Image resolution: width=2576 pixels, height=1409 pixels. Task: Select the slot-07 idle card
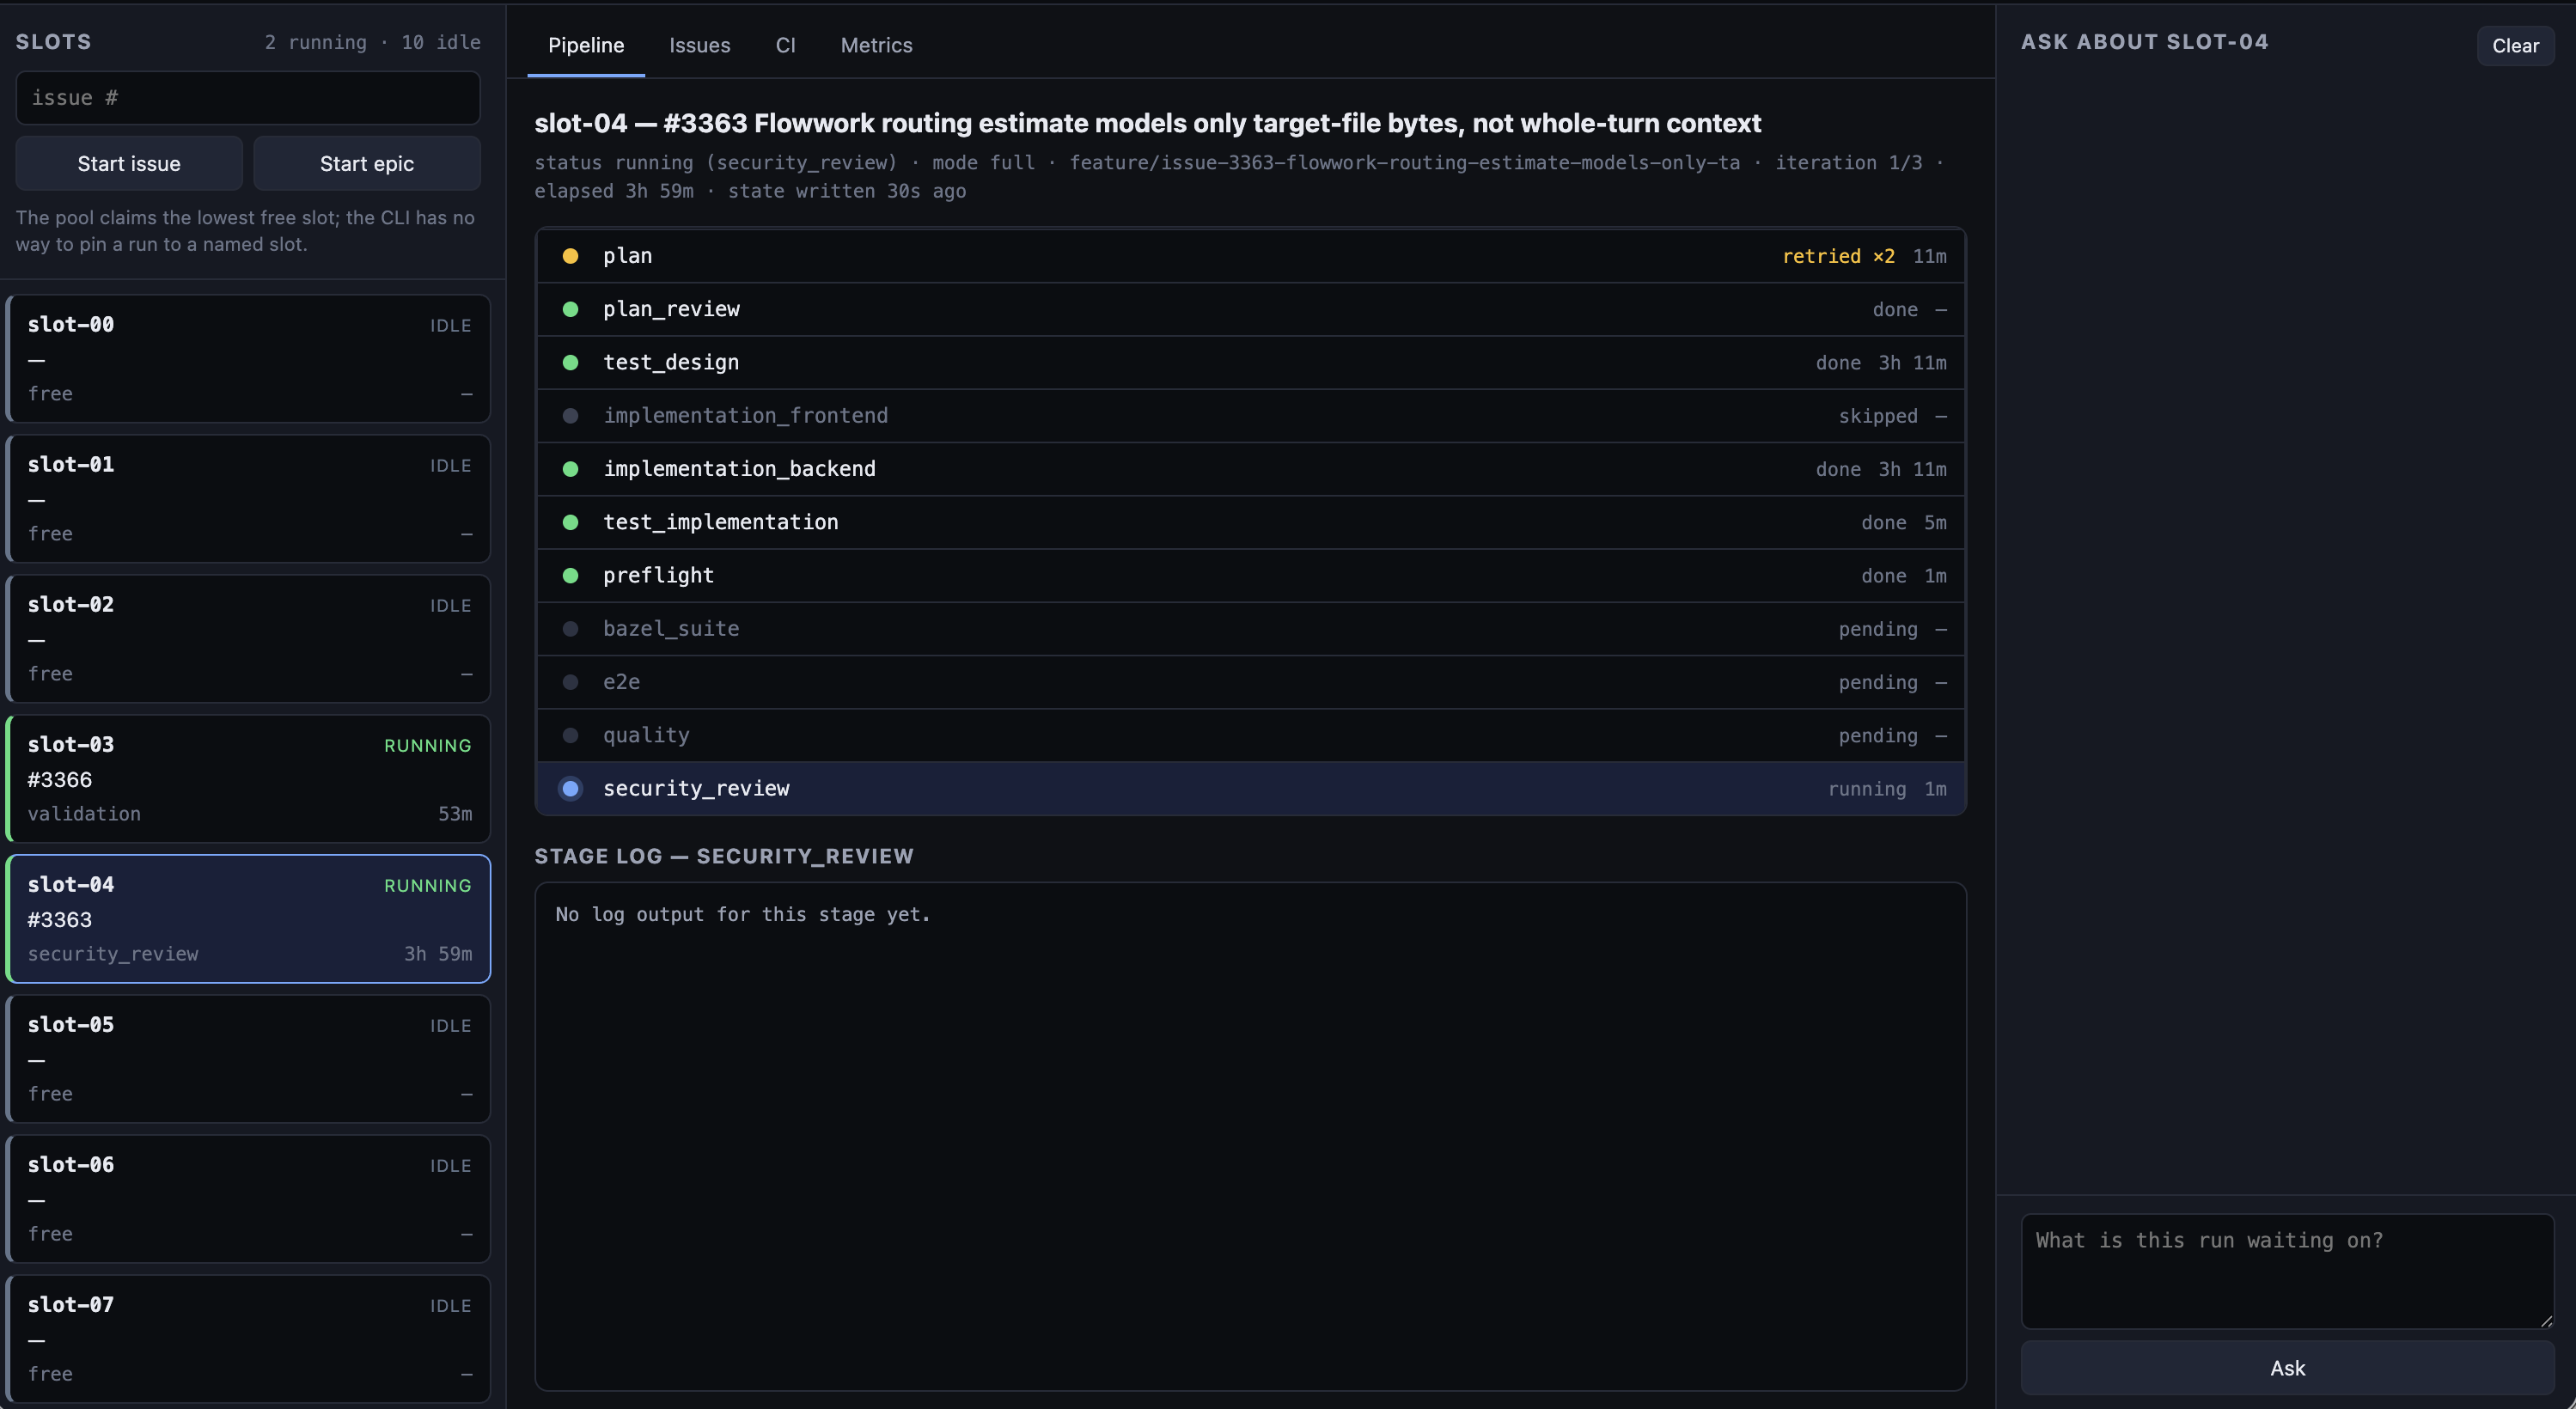[248, 1338]
